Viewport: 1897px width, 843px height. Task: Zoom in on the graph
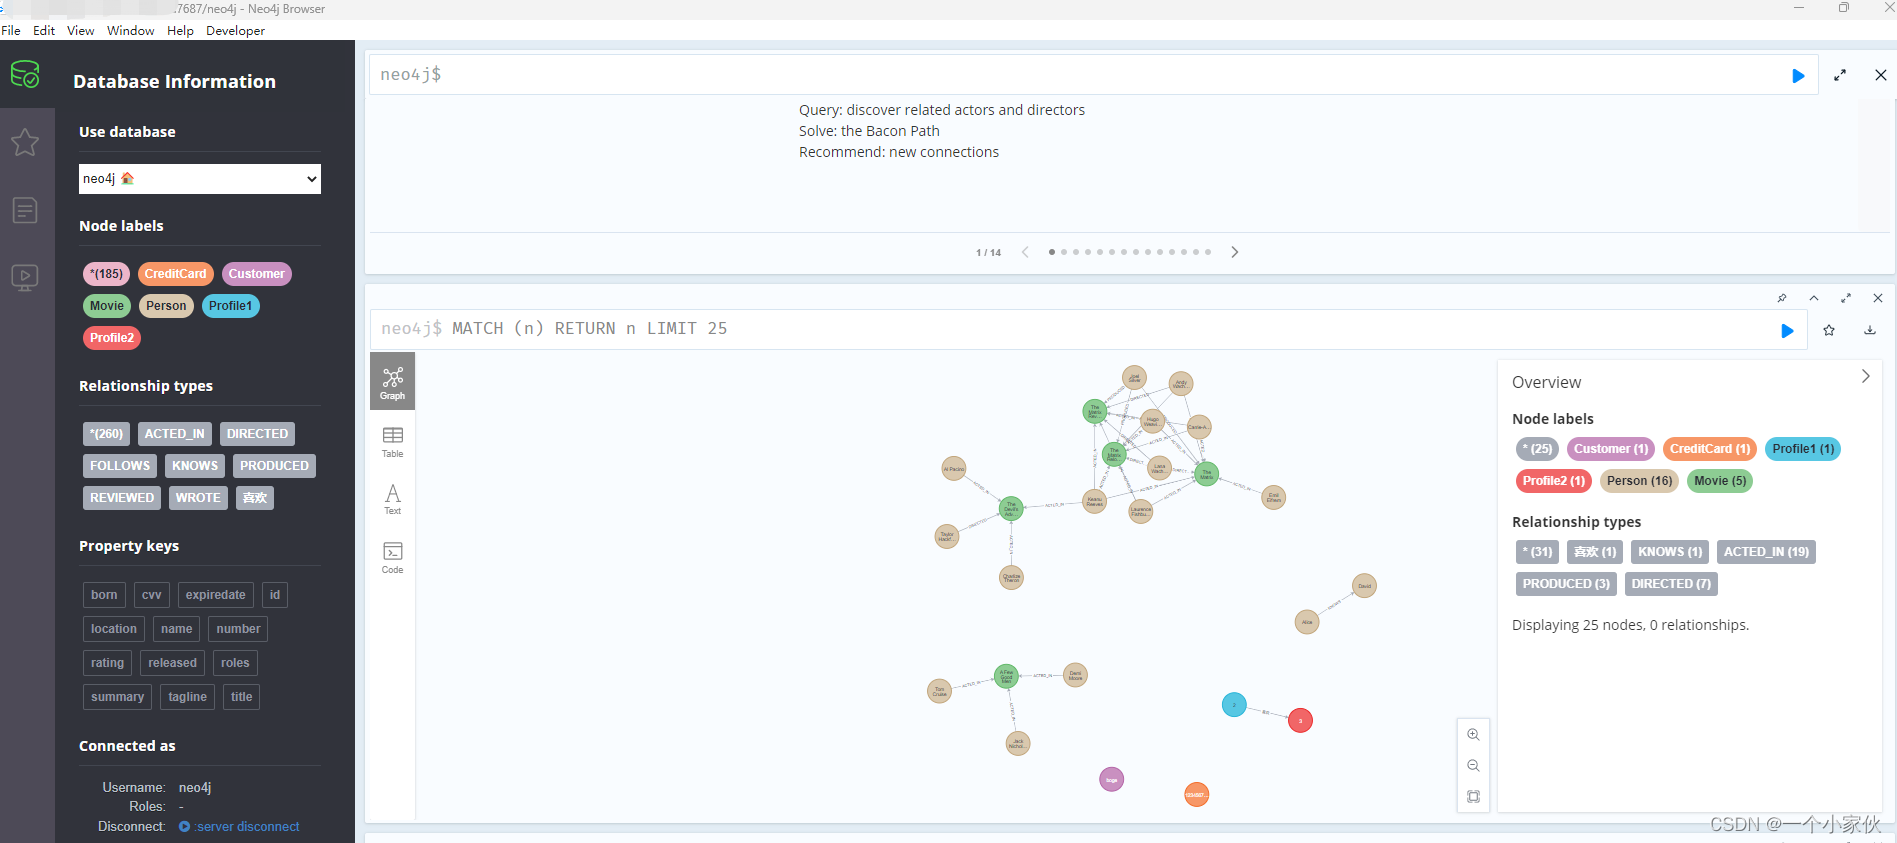(x=1473, y=734)
